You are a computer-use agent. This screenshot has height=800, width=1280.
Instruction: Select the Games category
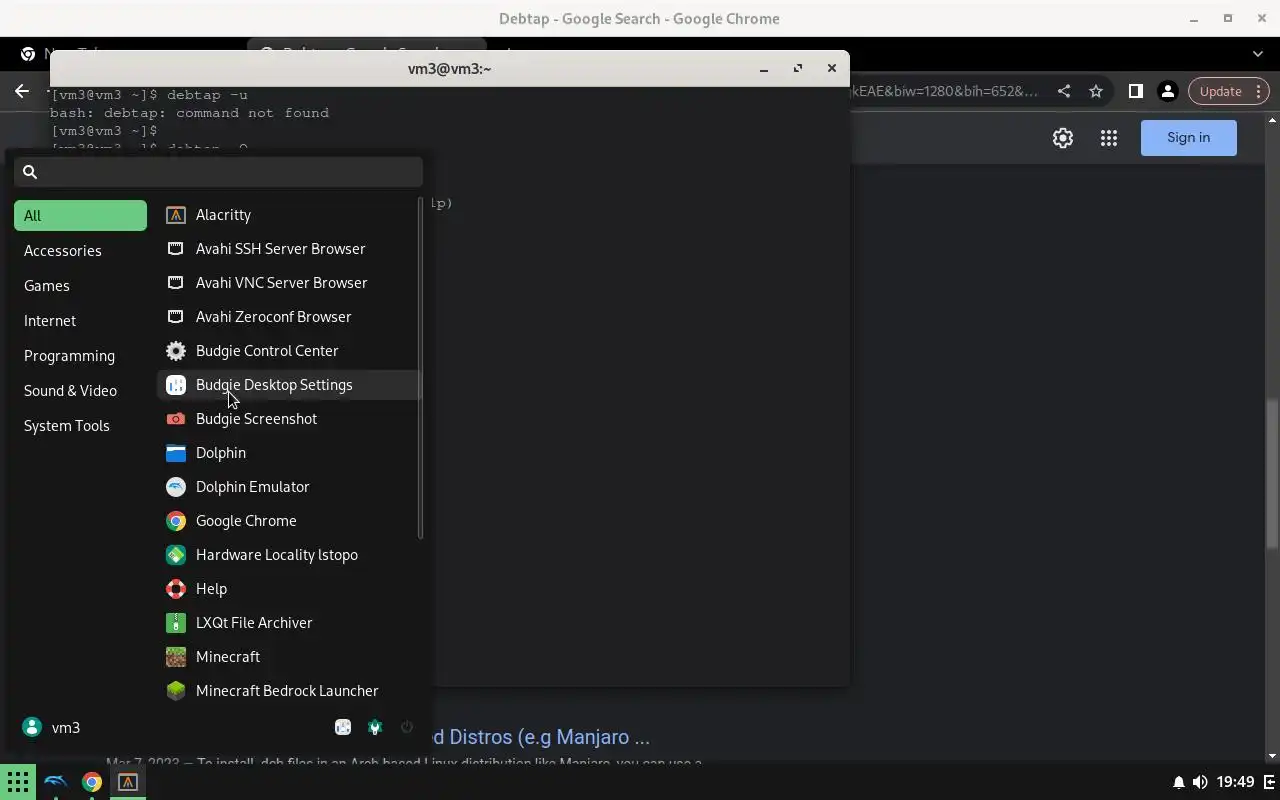[80, 286]
